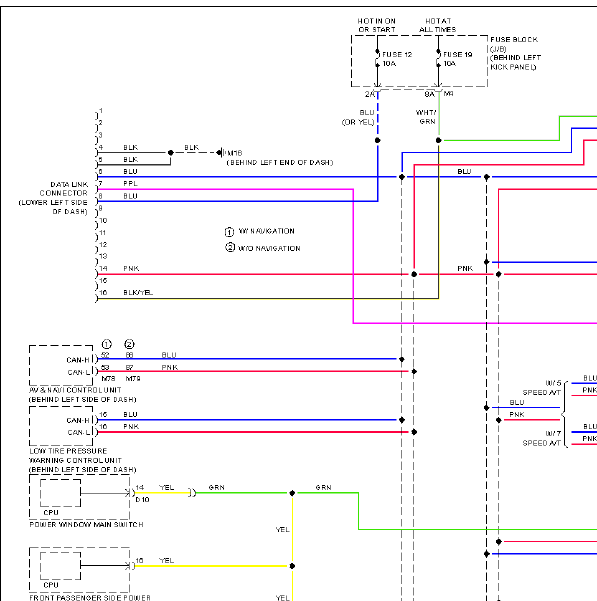Click pin number '53' on AV & NAVI unit
597x601 pixels.
(105, 368)
